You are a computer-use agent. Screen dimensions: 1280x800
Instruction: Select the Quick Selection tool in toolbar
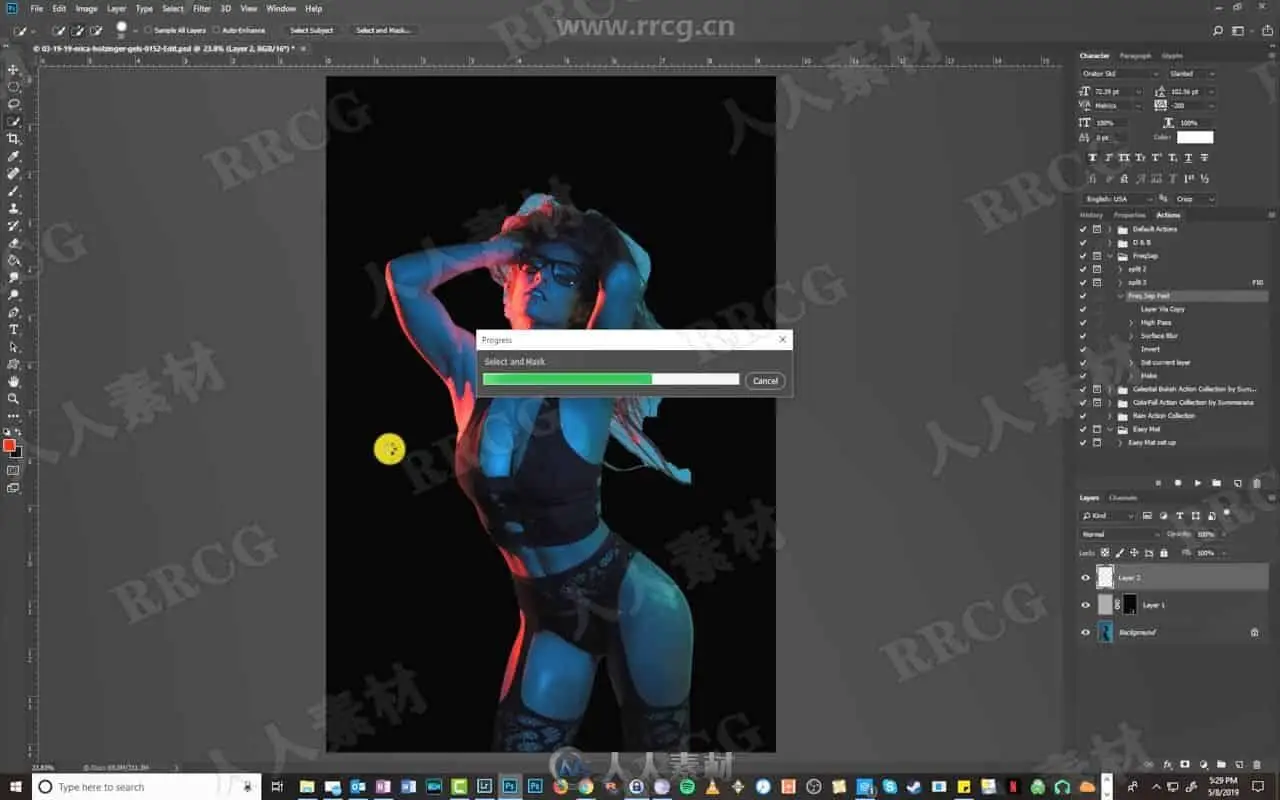click(x=14, y=121)
